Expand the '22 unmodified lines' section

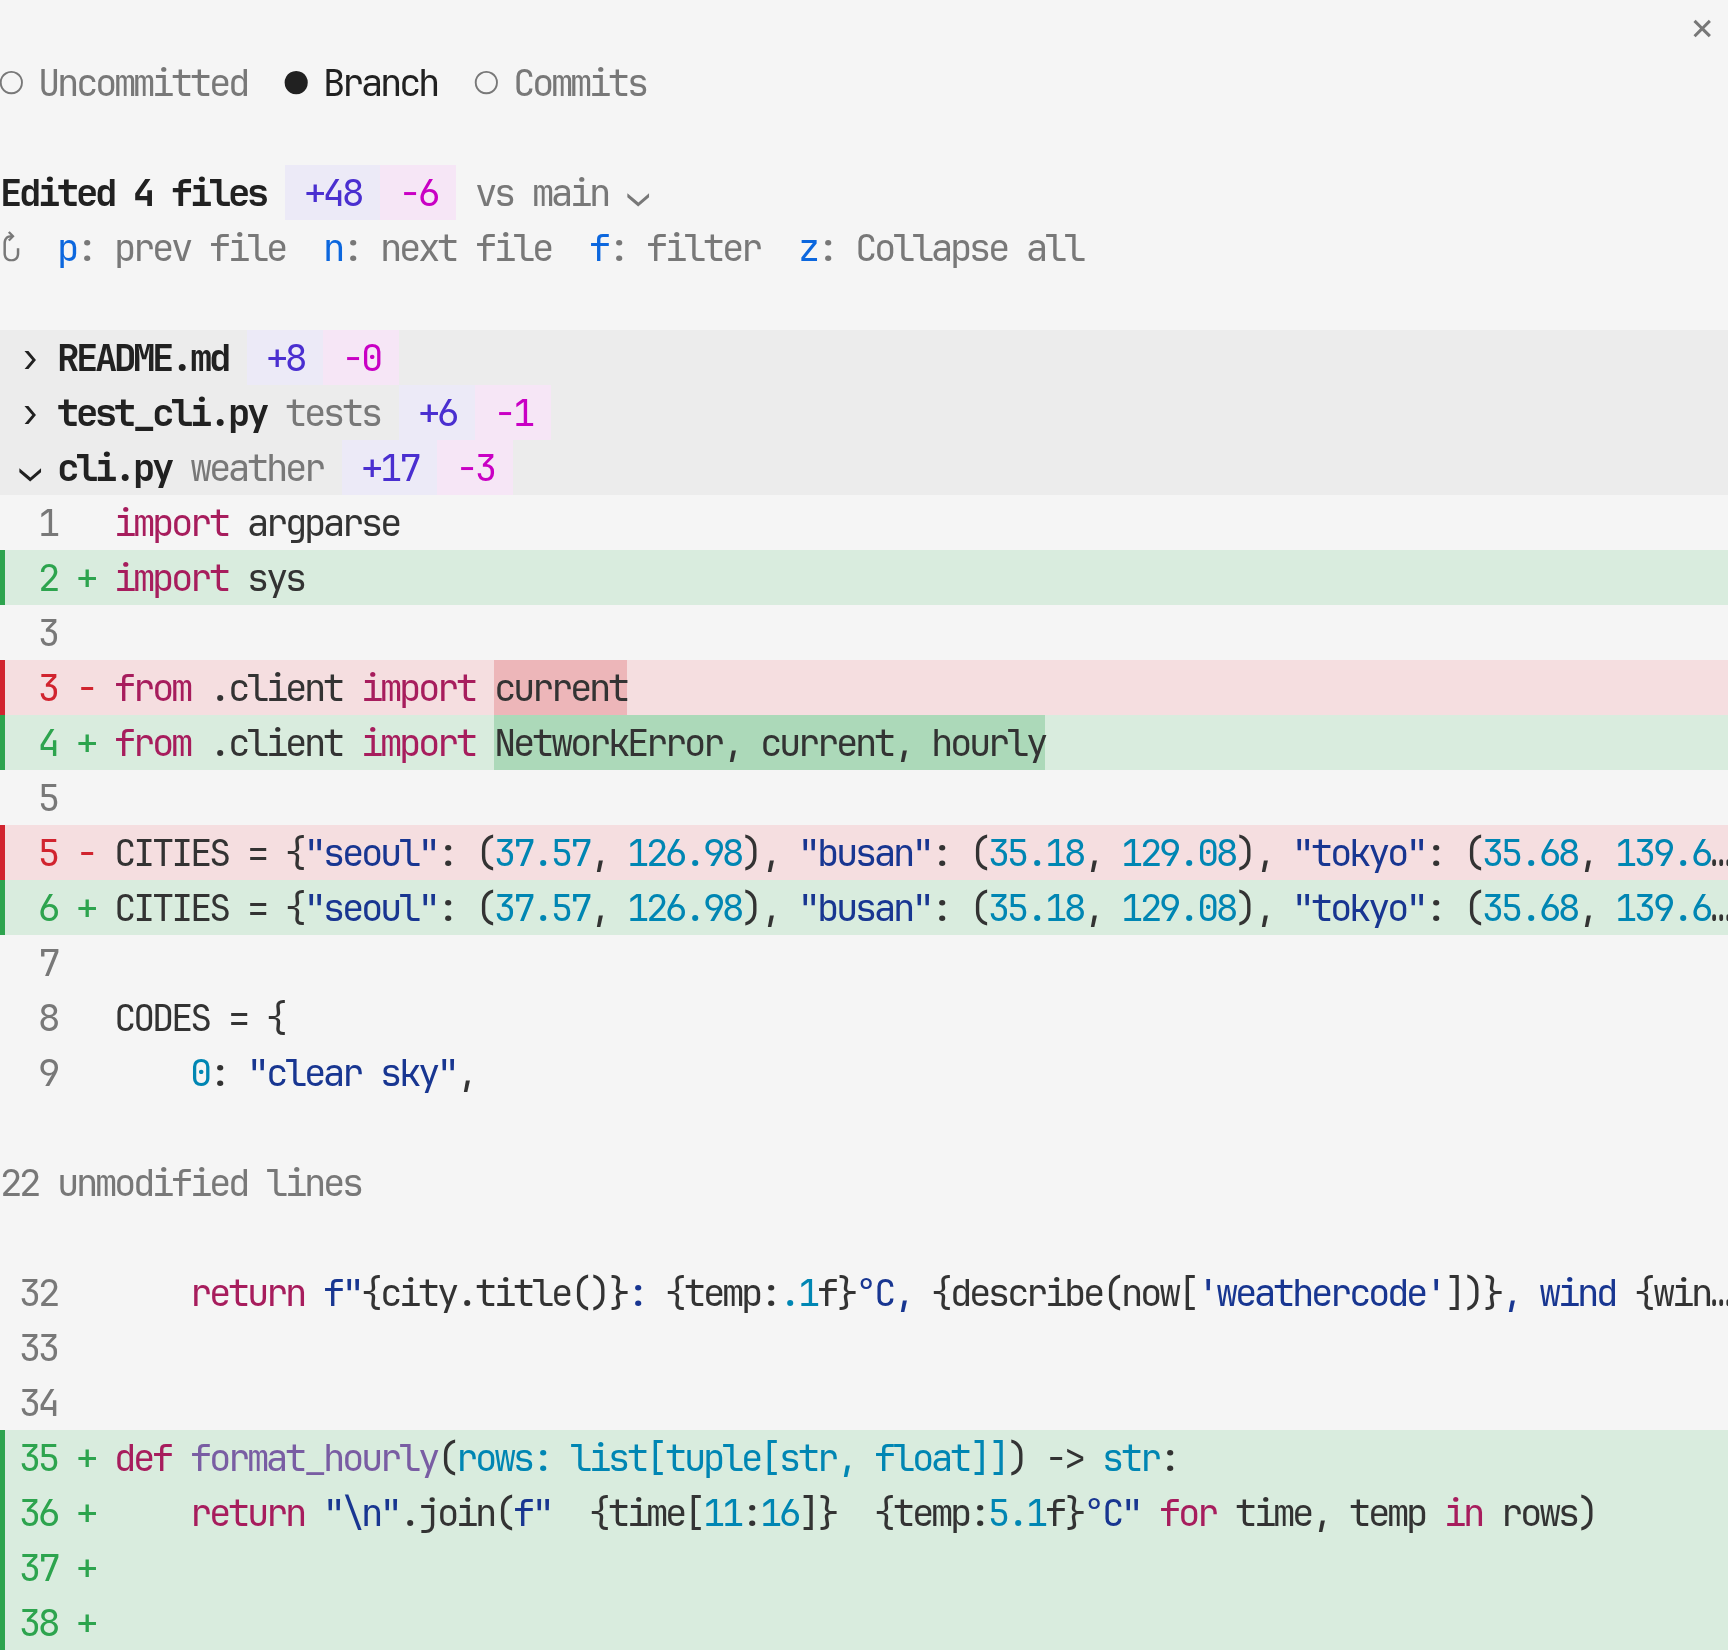182,1183
